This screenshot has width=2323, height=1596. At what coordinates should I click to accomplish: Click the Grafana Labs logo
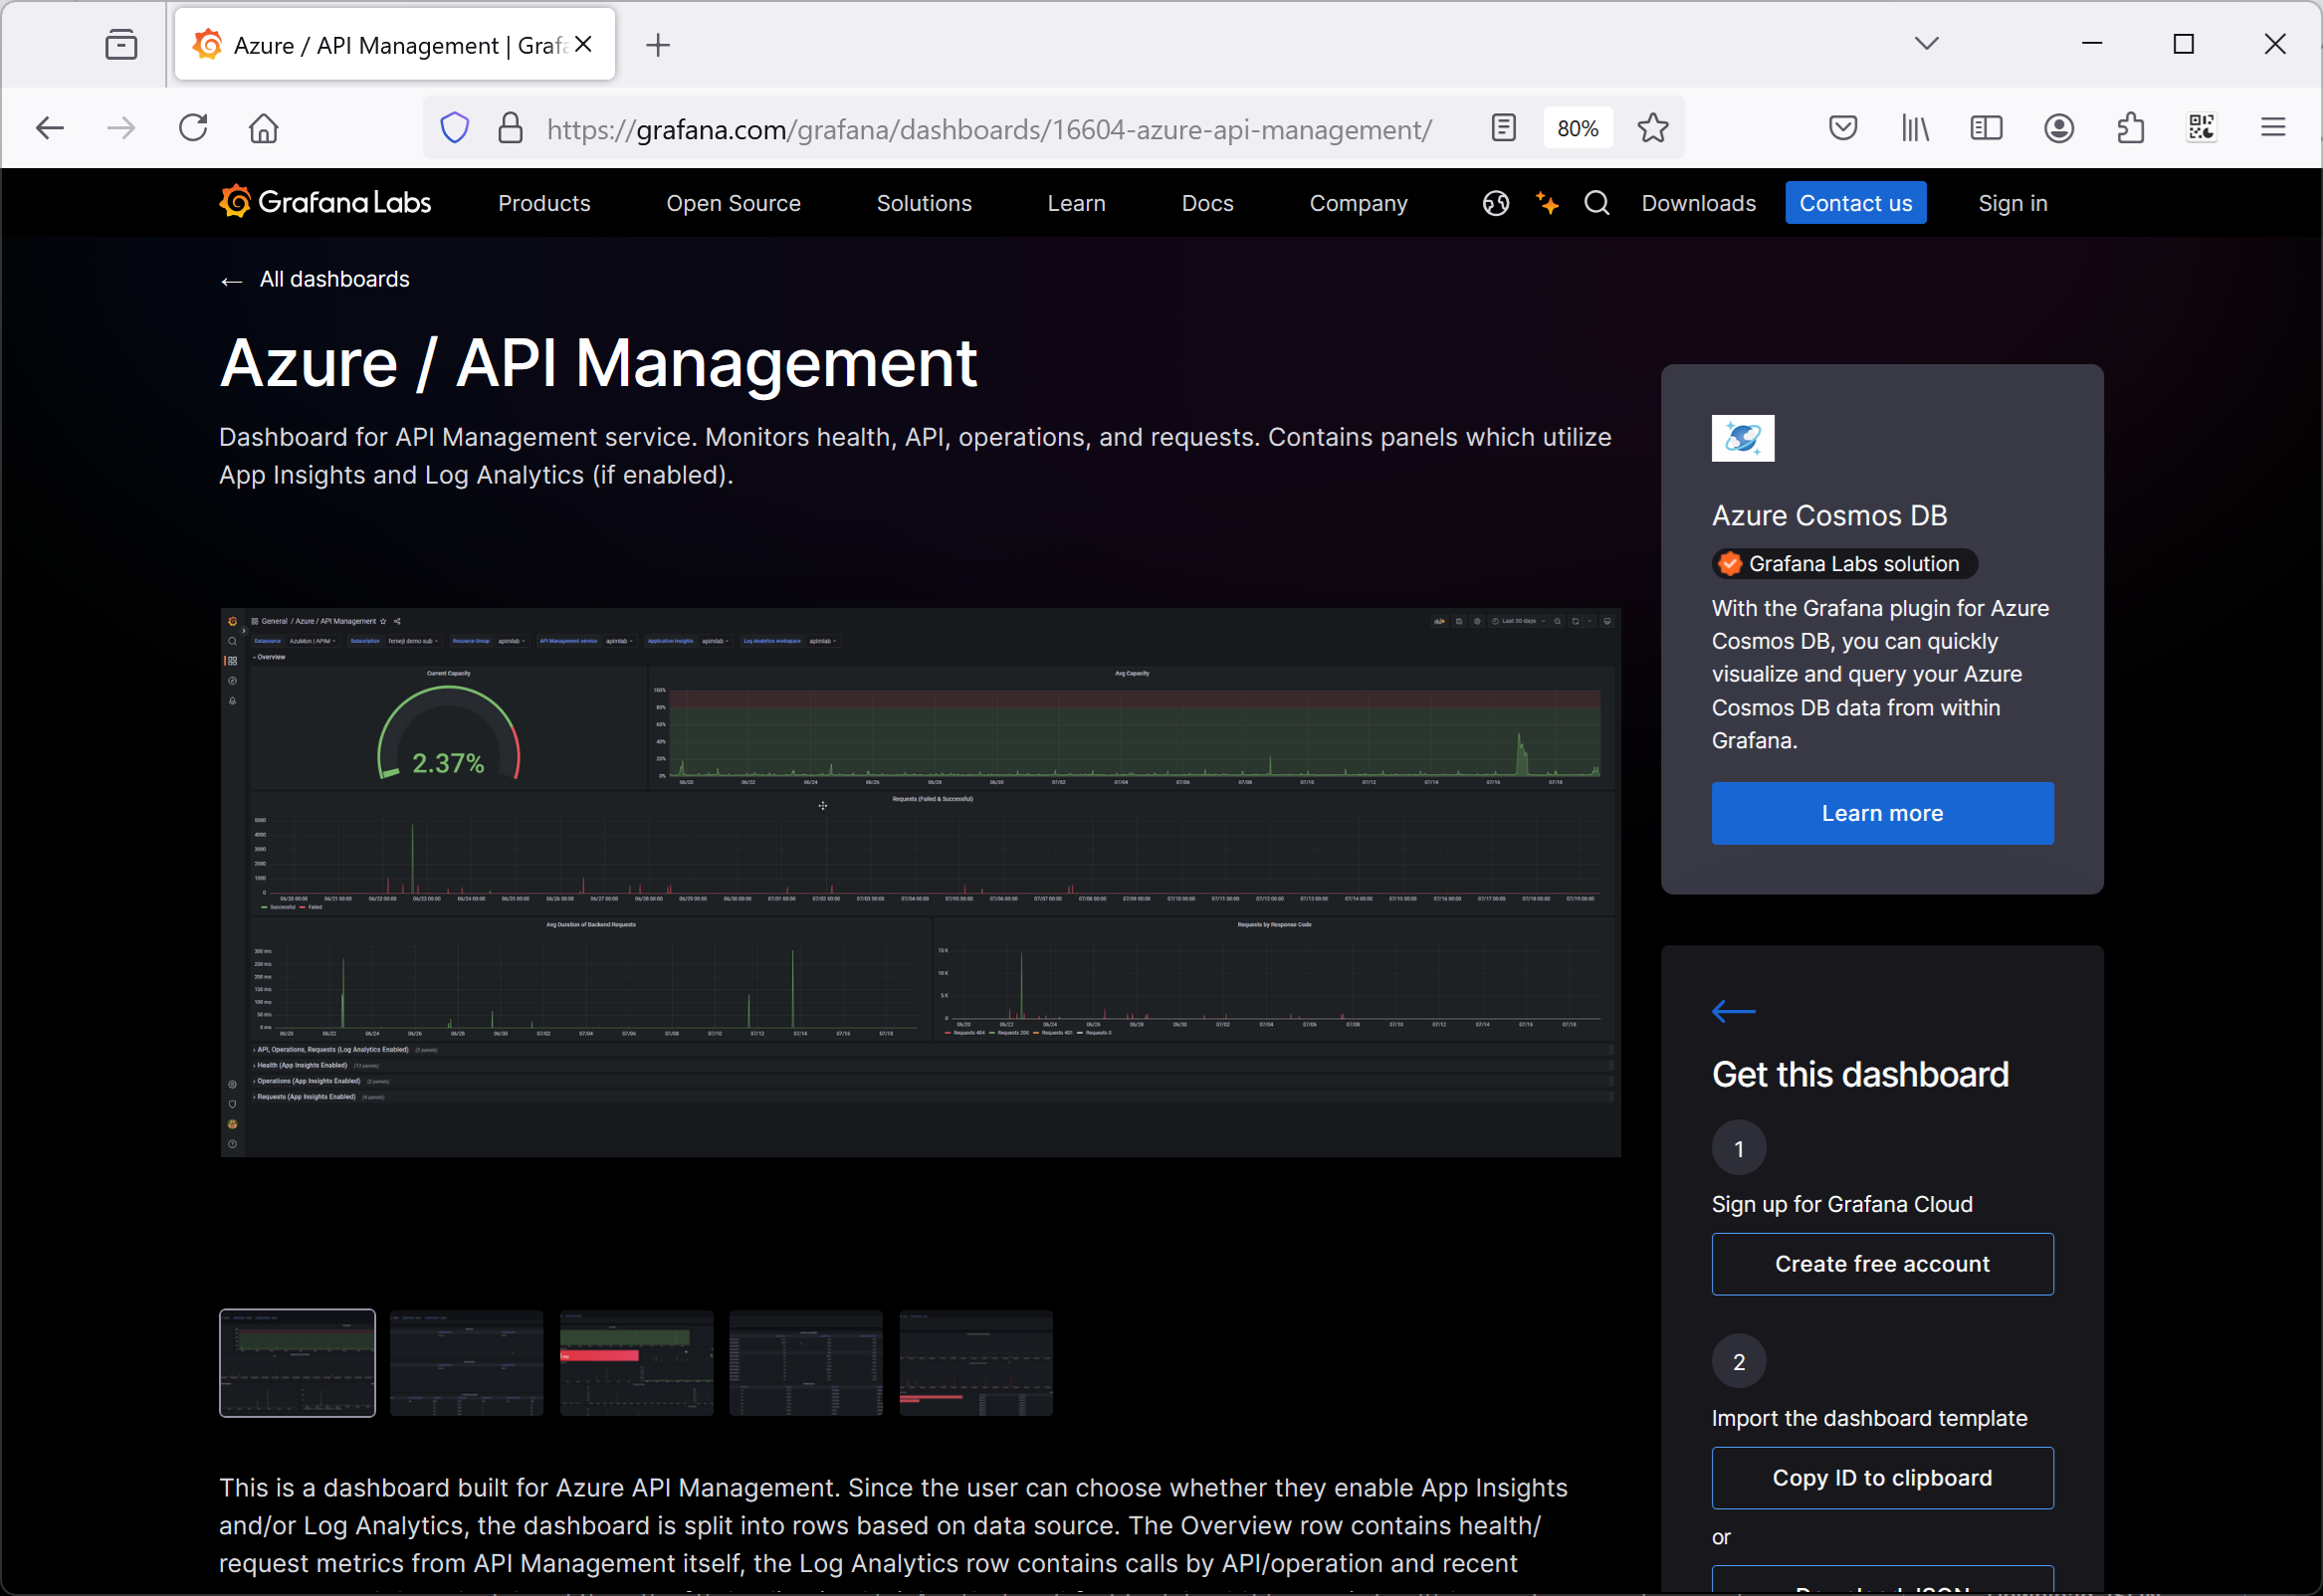point(325,203)
